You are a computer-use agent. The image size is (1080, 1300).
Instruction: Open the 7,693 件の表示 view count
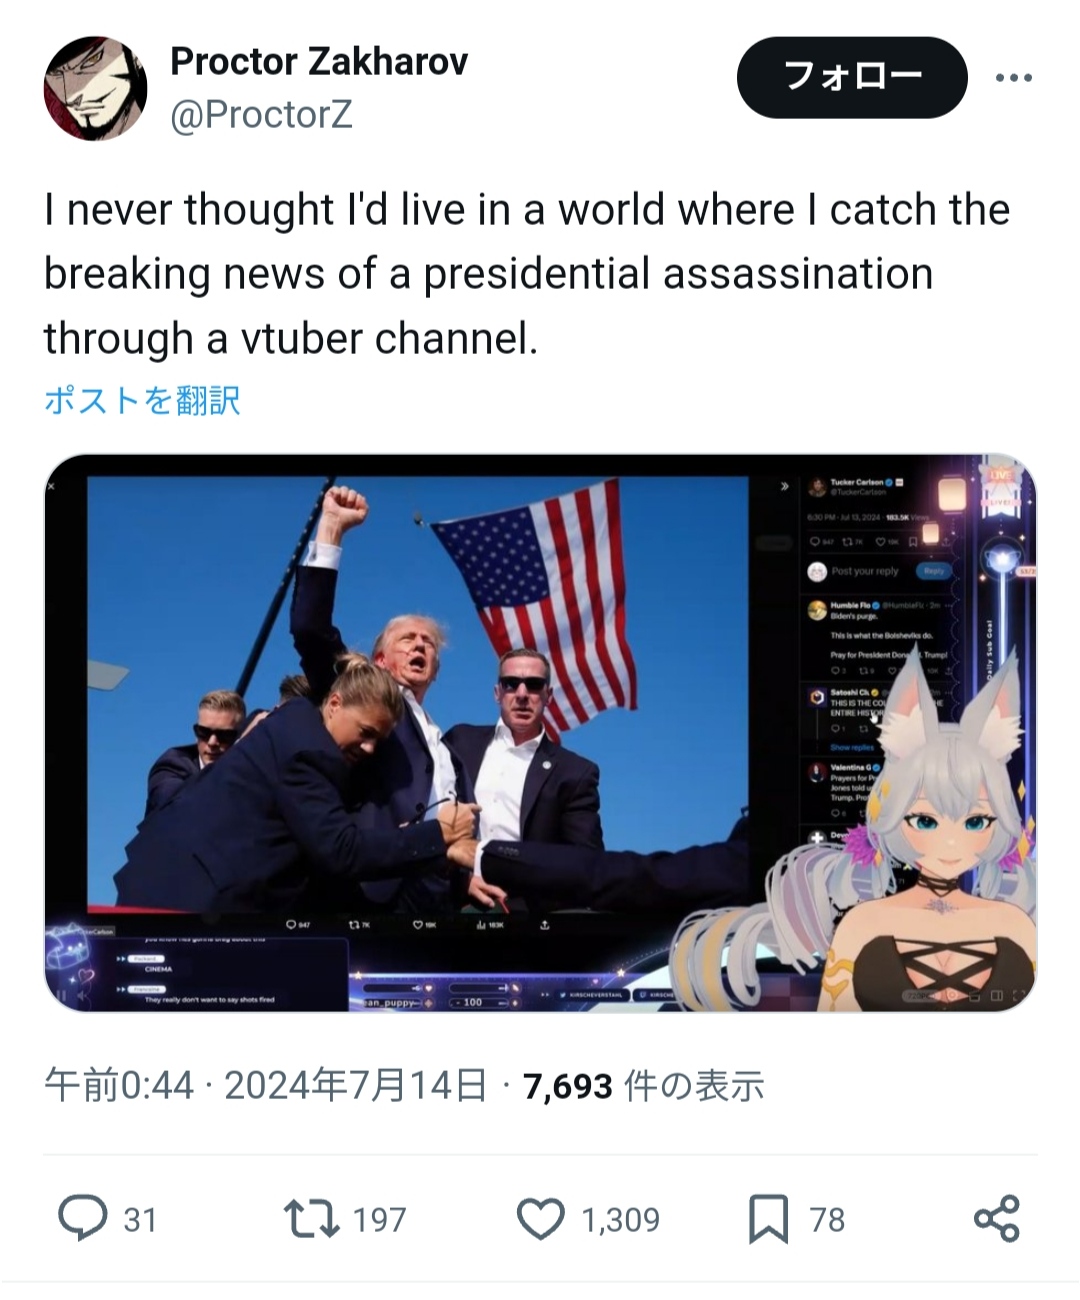pyautogui.click(x=644, y=1085)
